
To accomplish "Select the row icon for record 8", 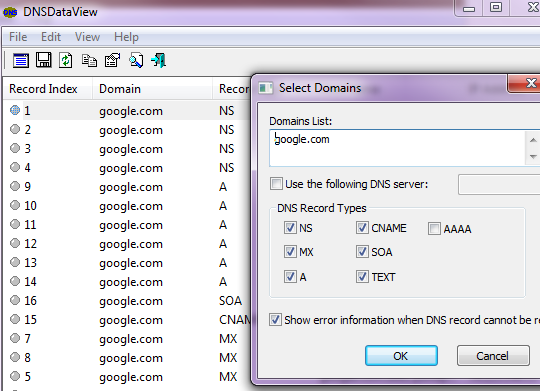I will coord(15,357).
